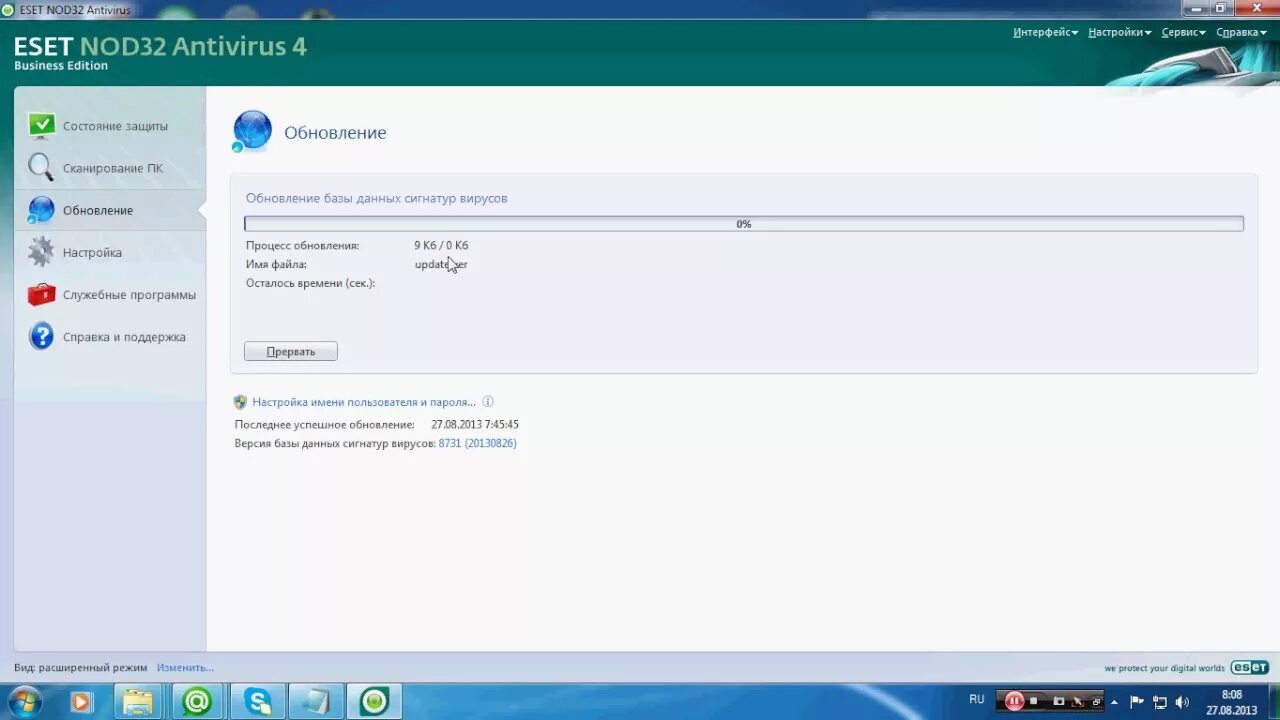Click the update progress bar at 0%
This screenshot has width=1280, height=720.
[x=744, y=224]
